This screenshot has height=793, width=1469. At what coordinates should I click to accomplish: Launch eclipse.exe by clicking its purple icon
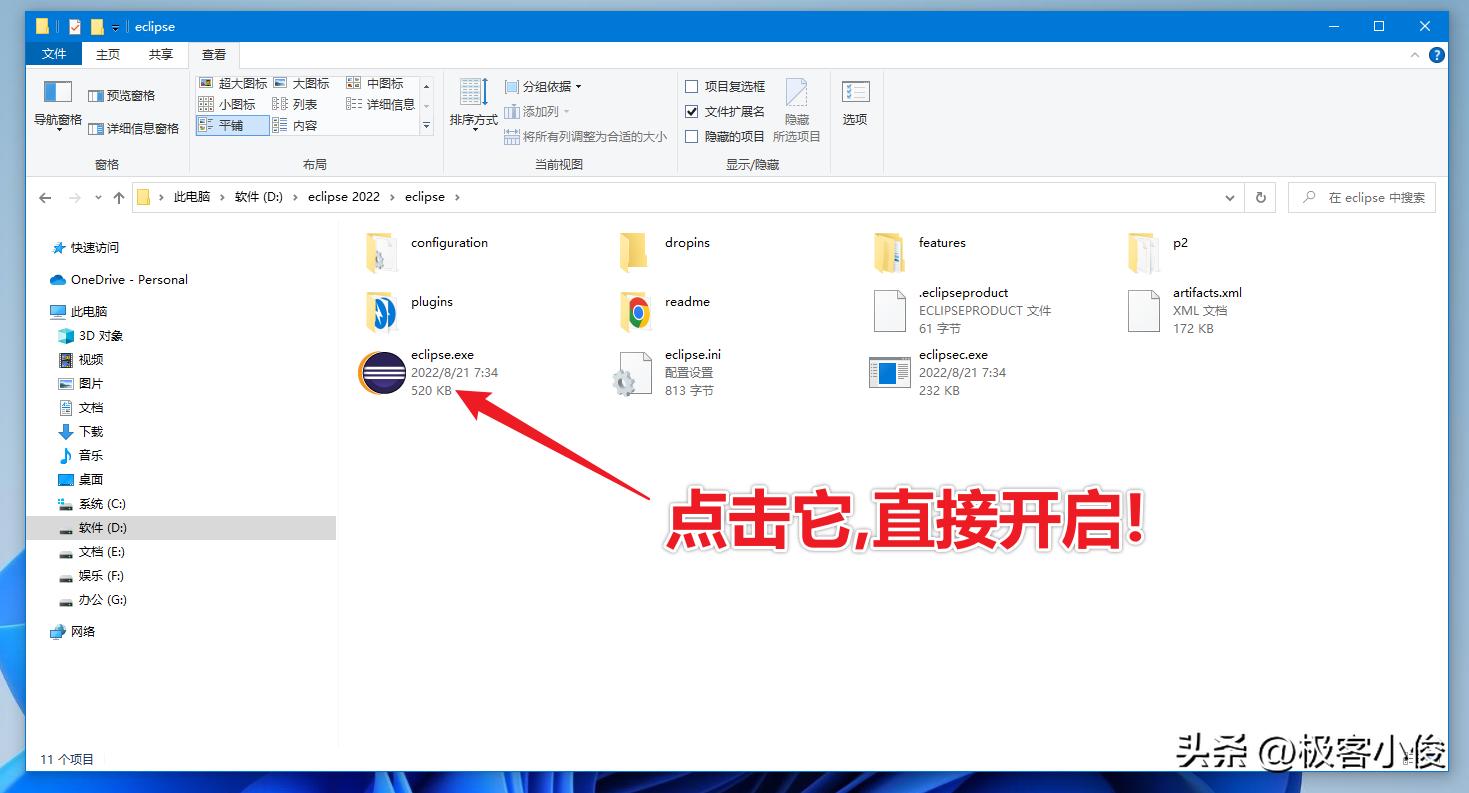(x=381, y=372)
